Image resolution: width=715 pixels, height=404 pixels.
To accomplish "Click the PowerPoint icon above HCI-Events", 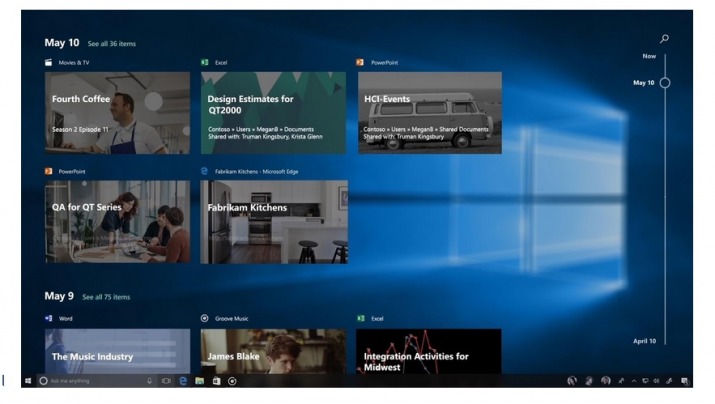I will (x=360, y=62).
